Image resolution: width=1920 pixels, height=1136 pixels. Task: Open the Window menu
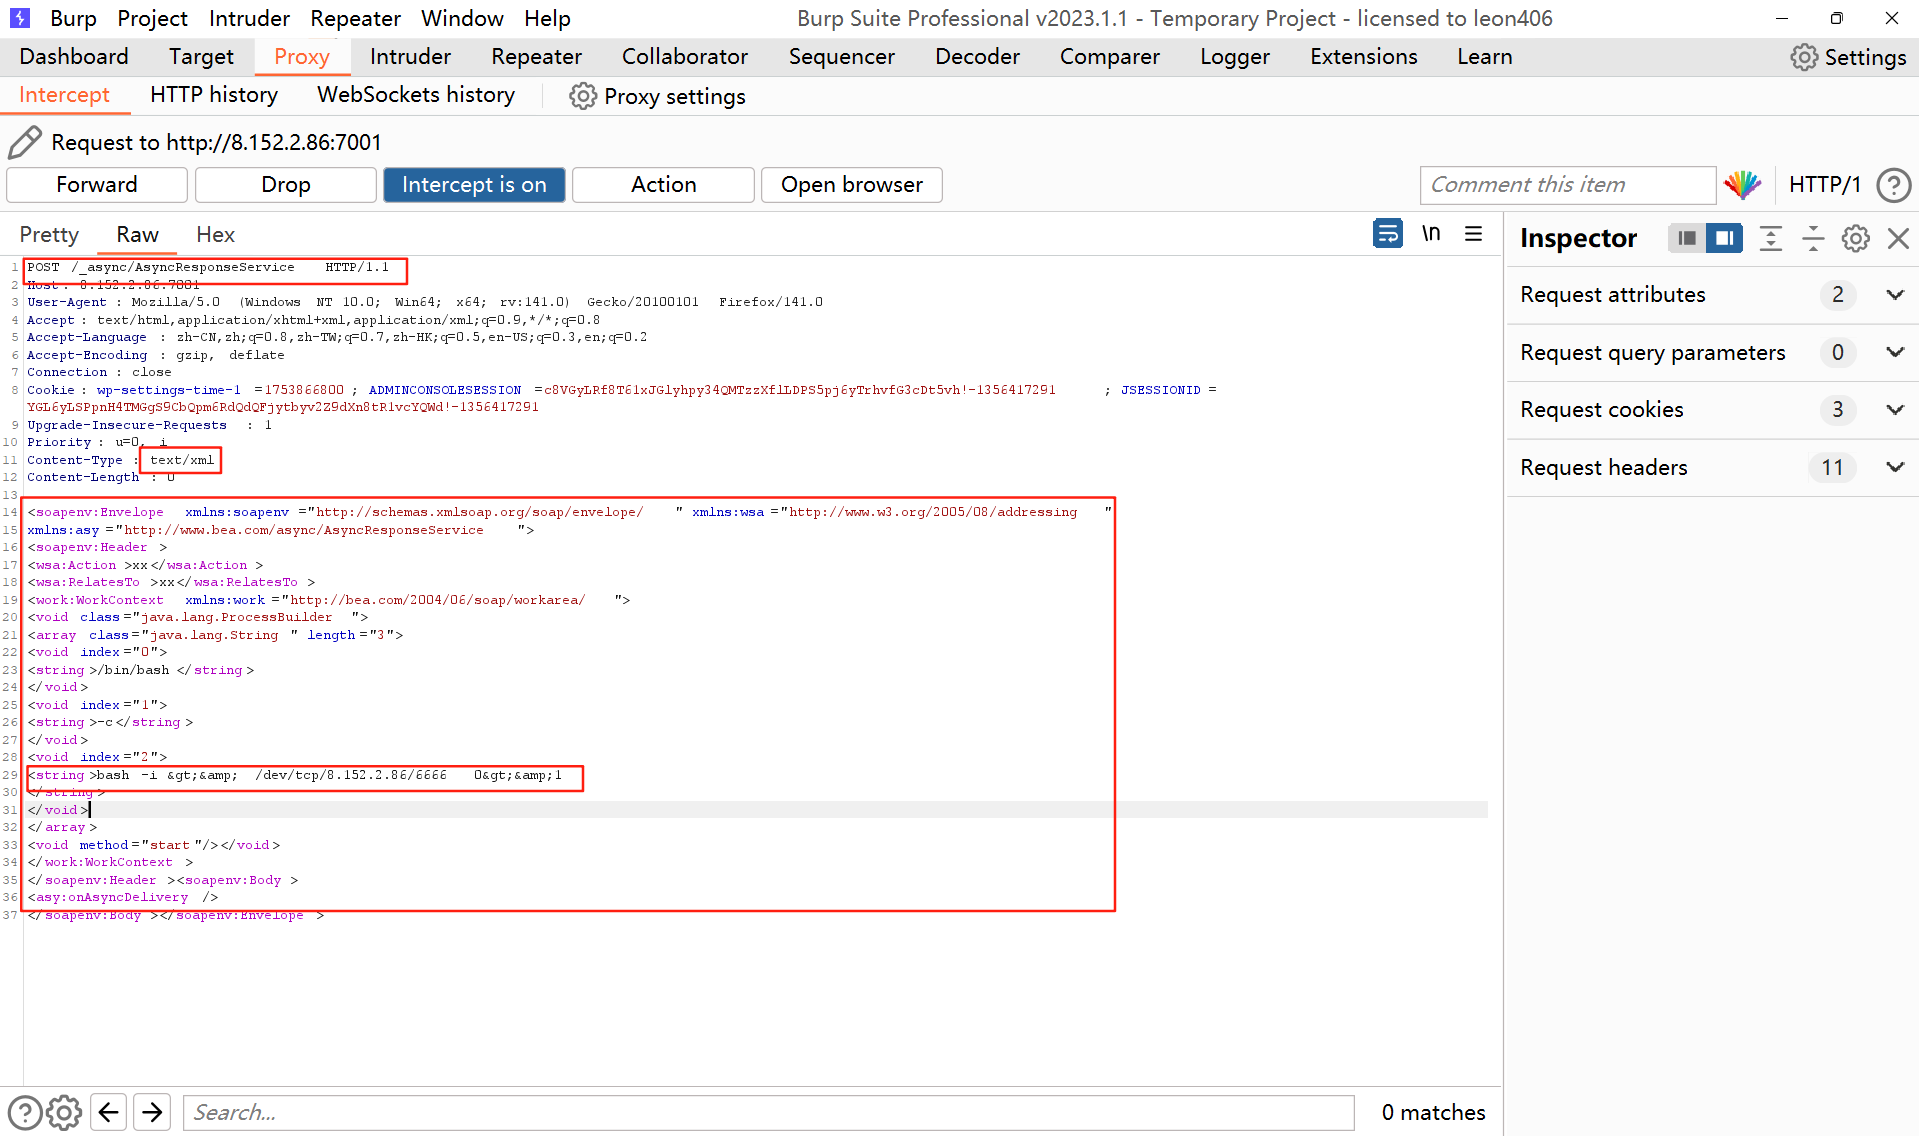[x=462, y=18]
